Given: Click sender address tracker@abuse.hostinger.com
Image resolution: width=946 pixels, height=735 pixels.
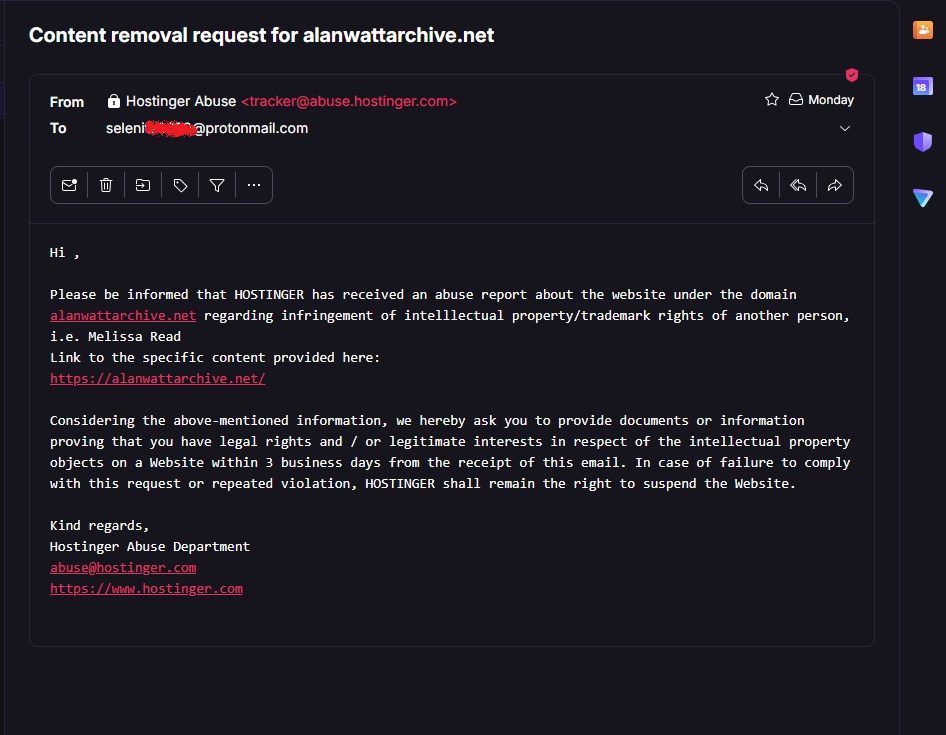Looking at the screenshot, I should coord(349,101).
